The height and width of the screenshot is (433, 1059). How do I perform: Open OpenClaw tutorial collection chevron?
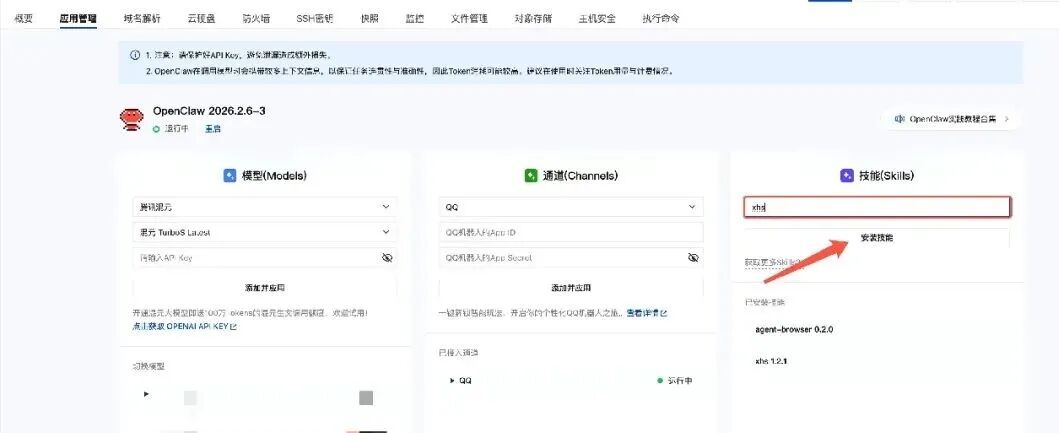[1007, 119]
